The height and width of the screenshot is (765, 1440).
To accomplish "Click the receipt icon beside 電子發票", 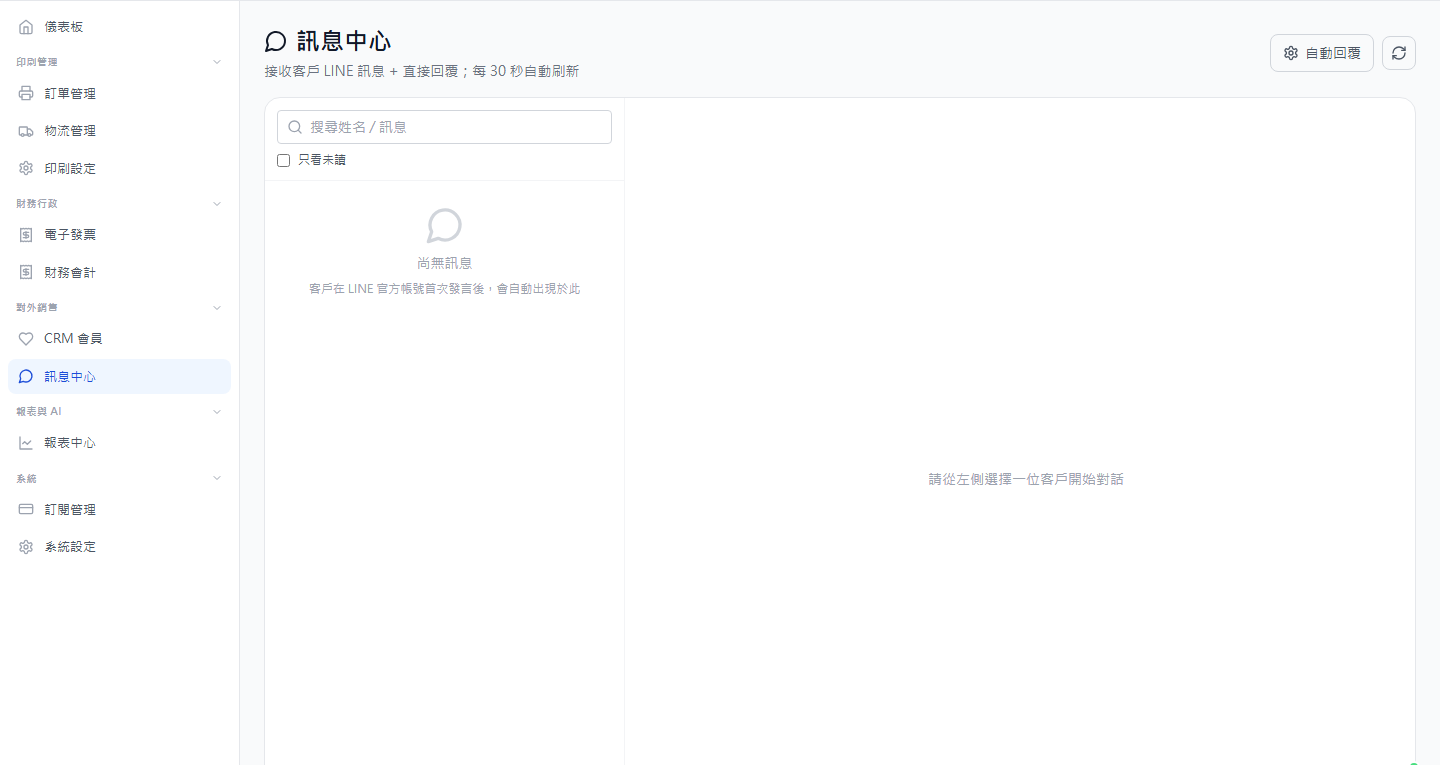I will (26, 235).
